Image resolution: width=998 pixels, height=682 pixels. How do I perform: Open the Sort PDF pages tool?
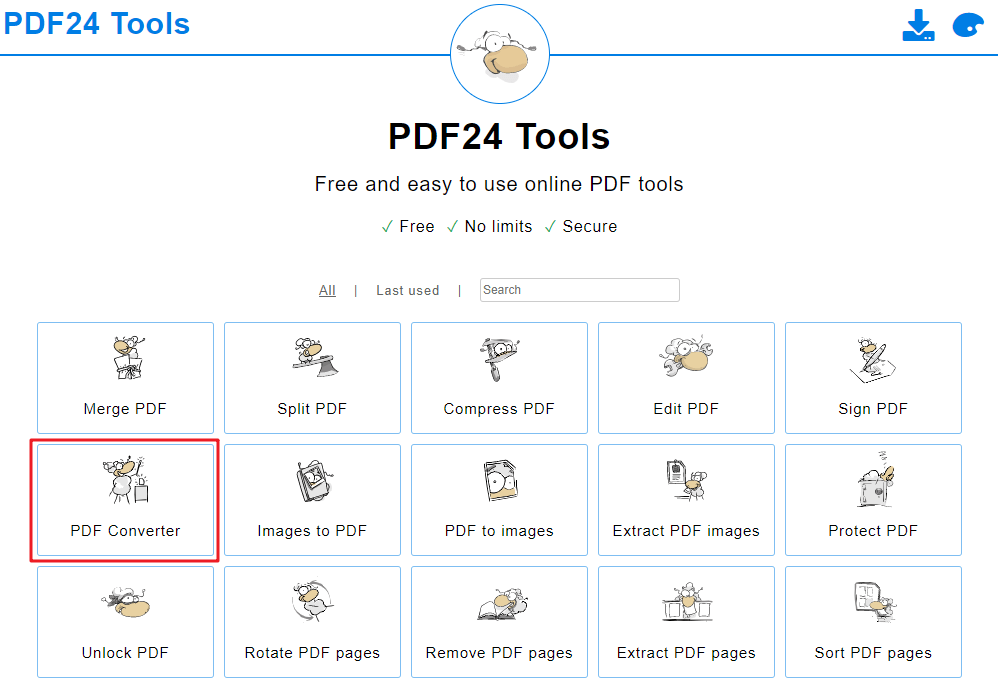873,622
